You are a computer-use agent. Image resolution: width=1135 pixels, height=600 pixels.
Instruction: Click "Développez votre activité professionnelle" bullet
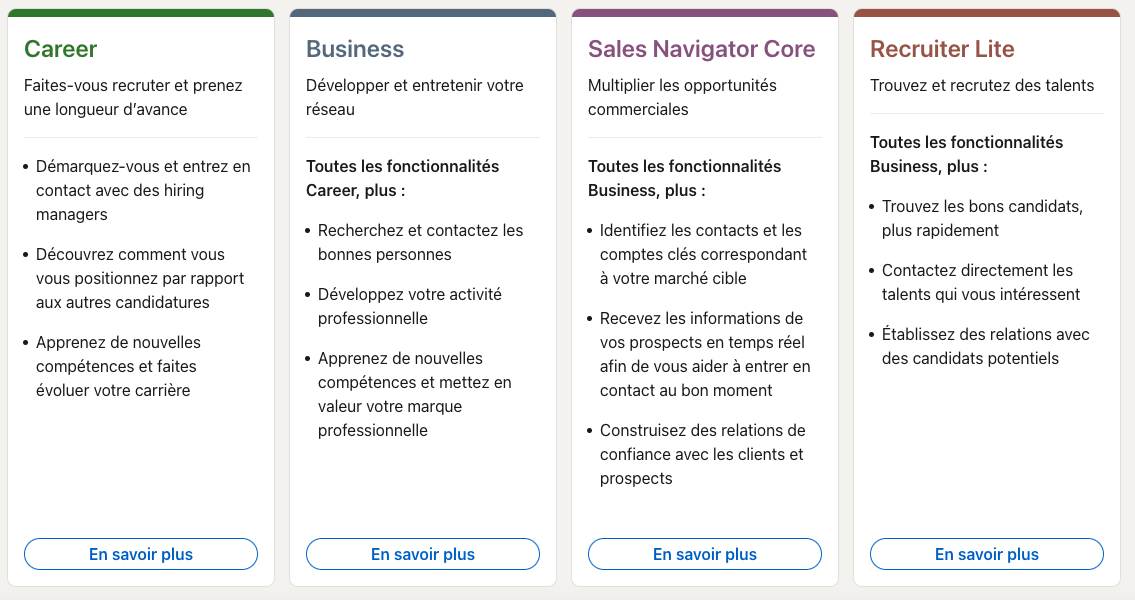(x=410, y=306)
